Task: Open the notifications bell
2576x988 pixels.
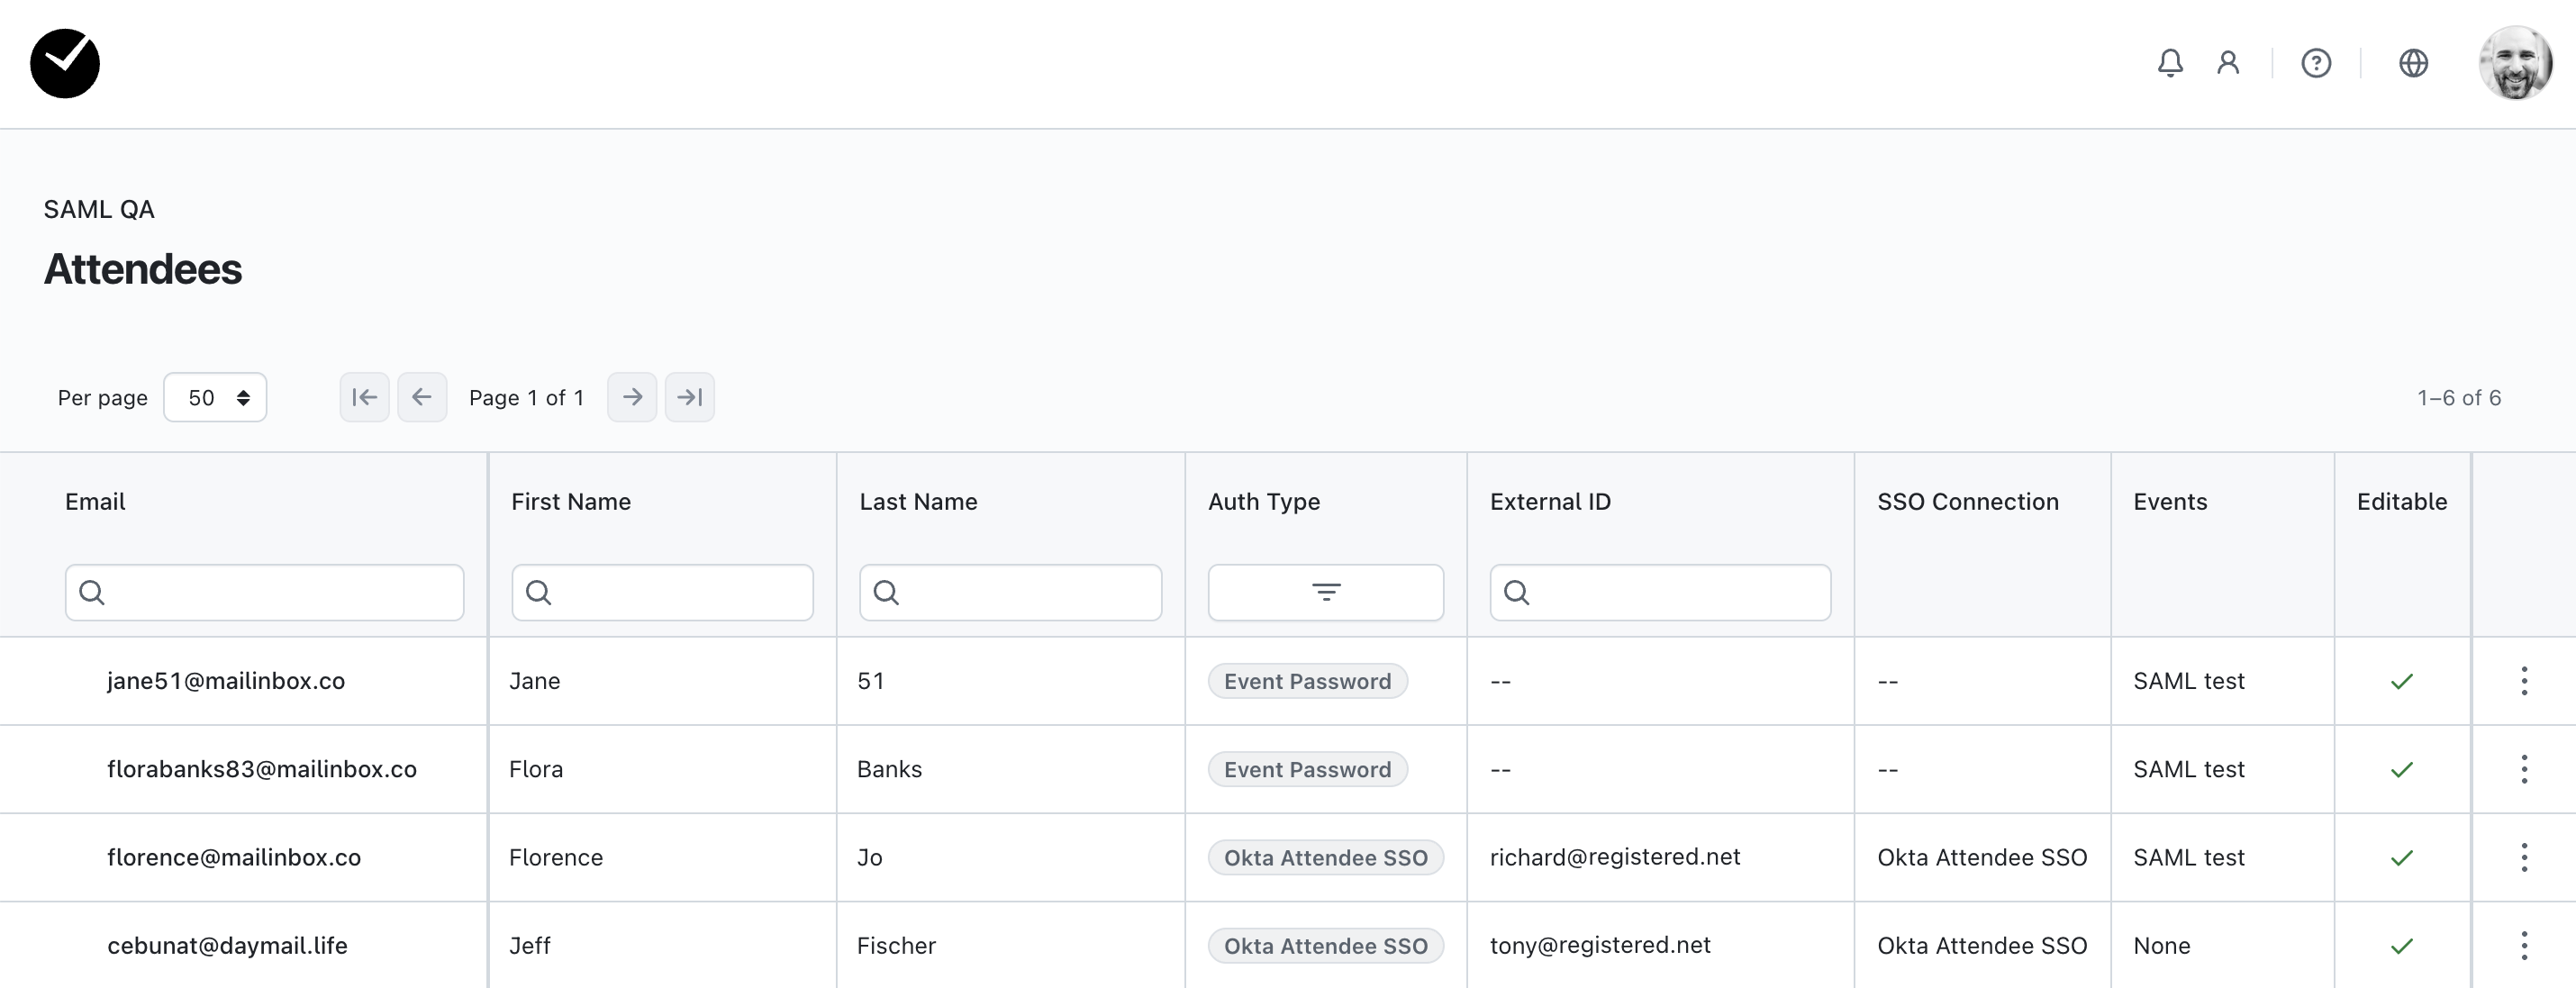Action: [x=2169, y=63]
